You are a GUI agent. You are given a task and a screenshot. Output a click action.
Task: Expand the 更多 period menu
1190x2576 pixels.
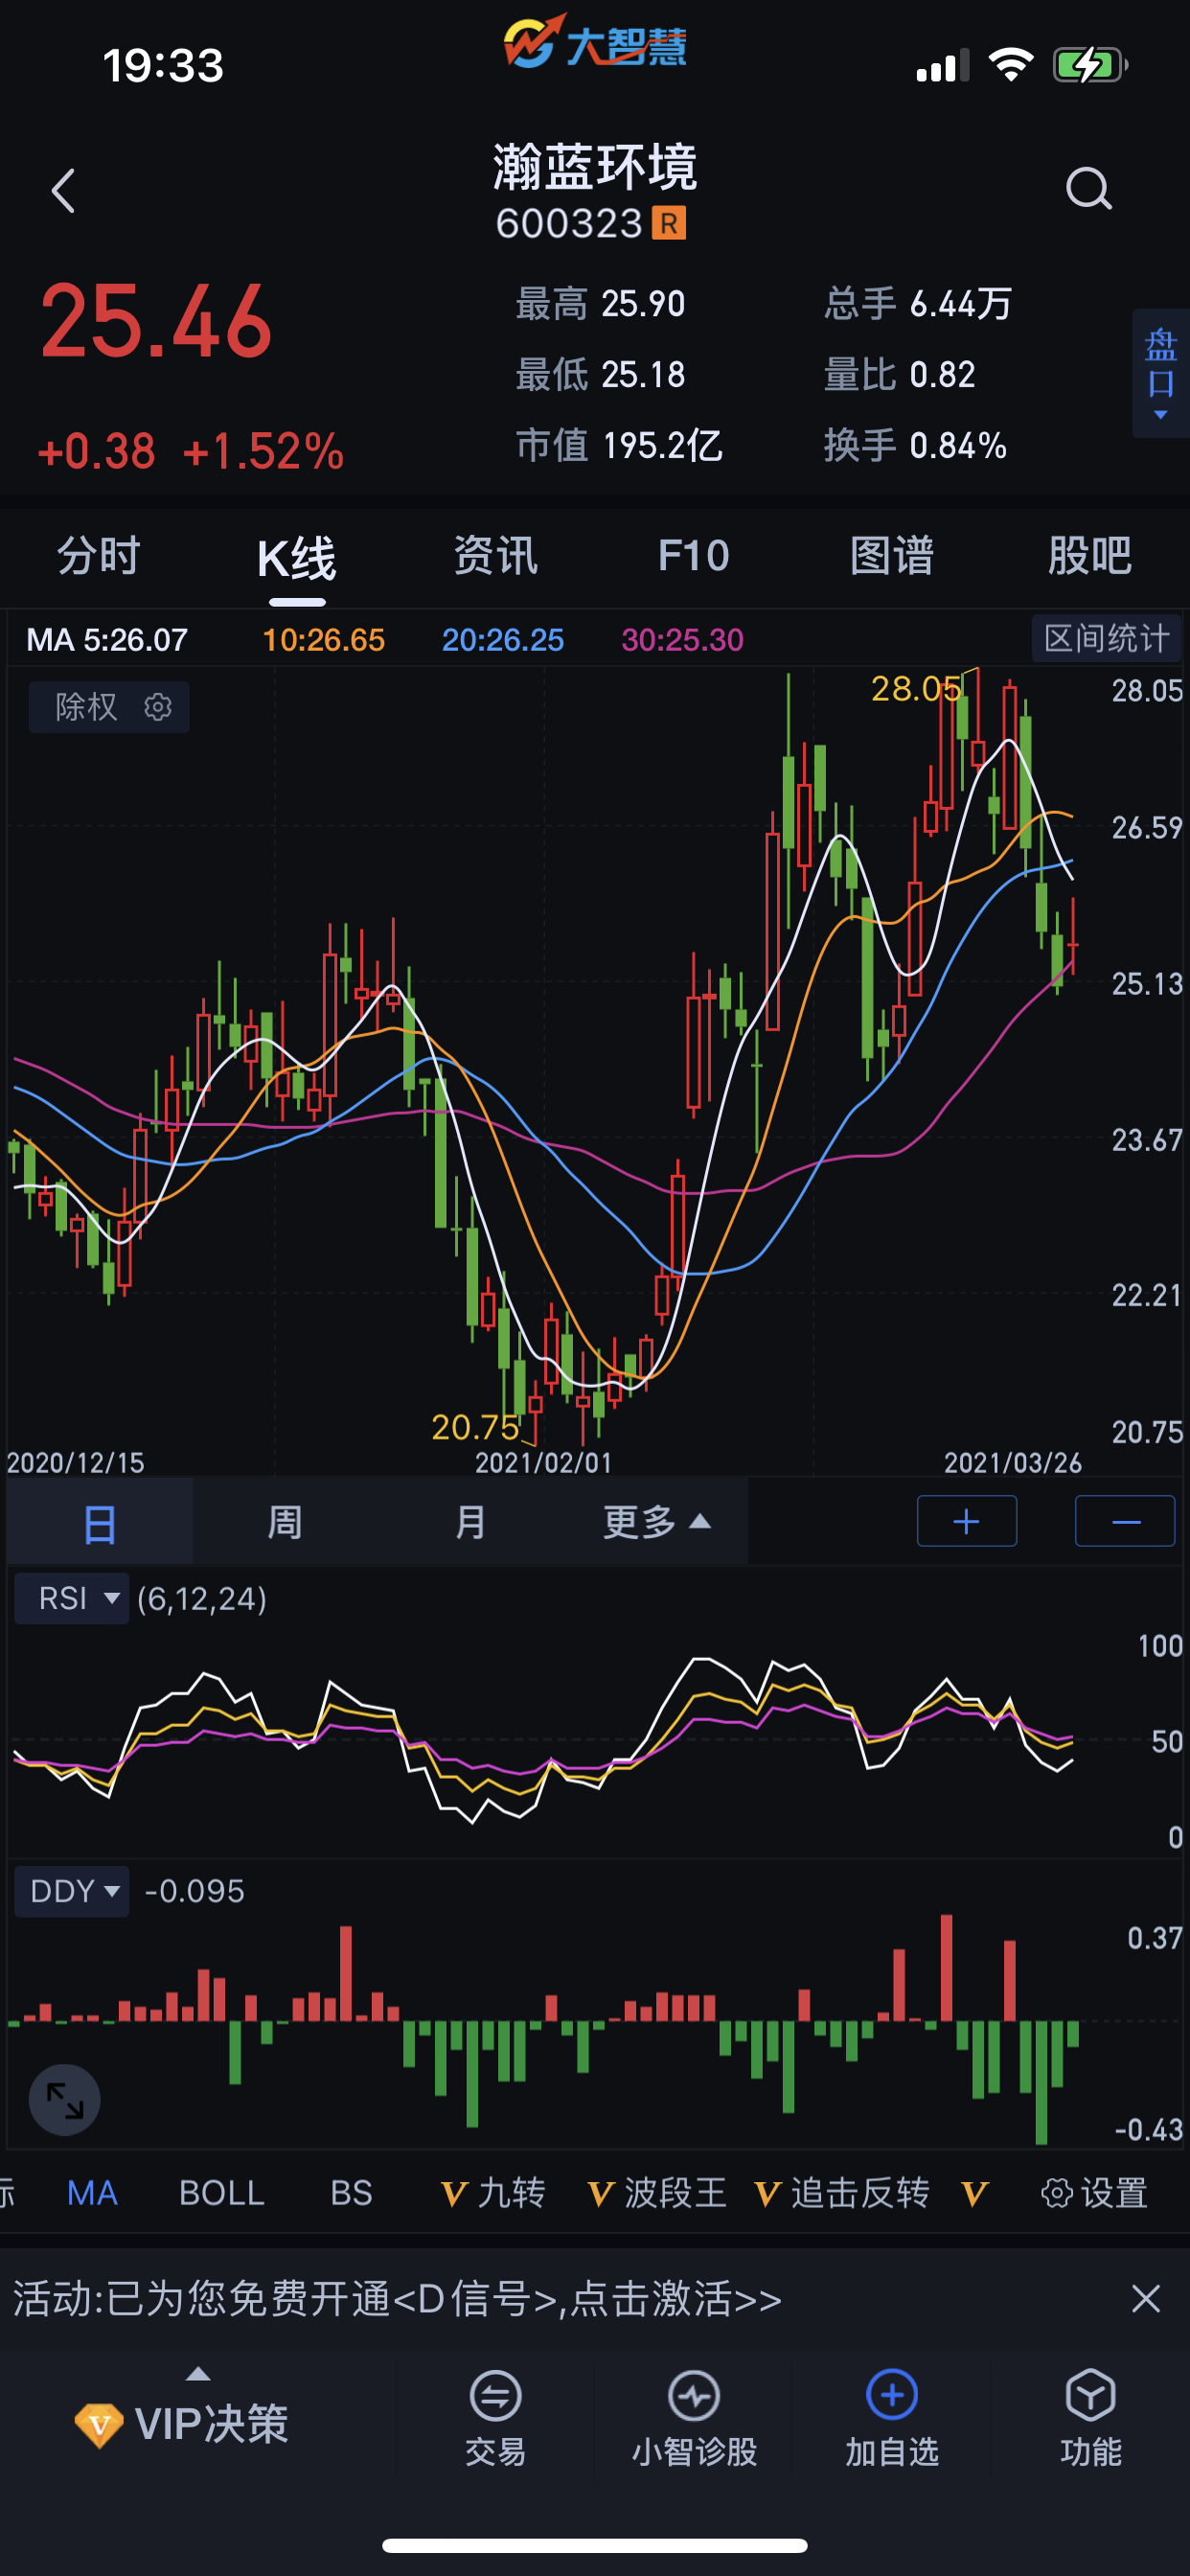point(656,1522)
